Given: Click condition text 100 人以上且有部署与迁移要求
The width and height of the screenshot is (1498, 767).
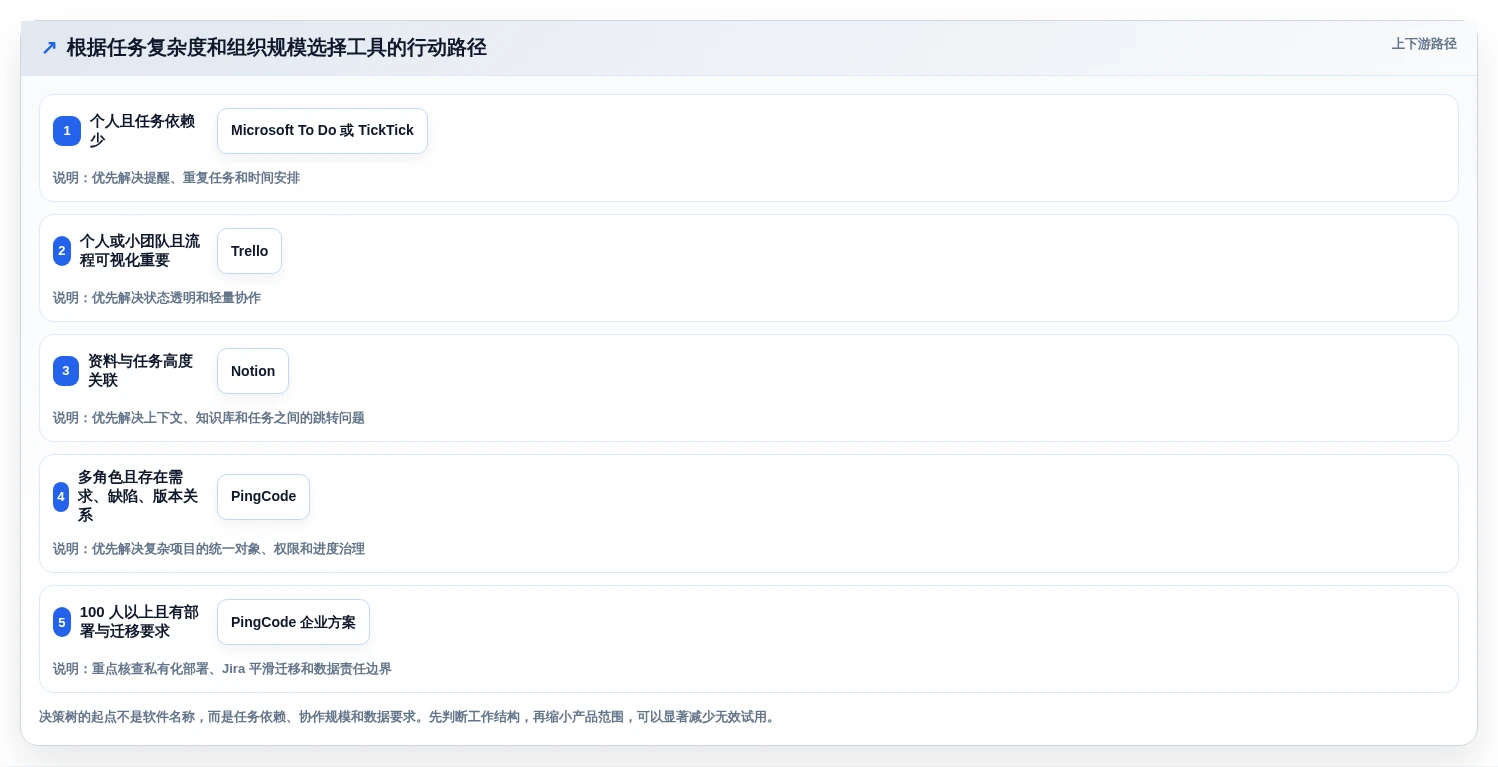Looking at the screenshot, I should [140, 622].
